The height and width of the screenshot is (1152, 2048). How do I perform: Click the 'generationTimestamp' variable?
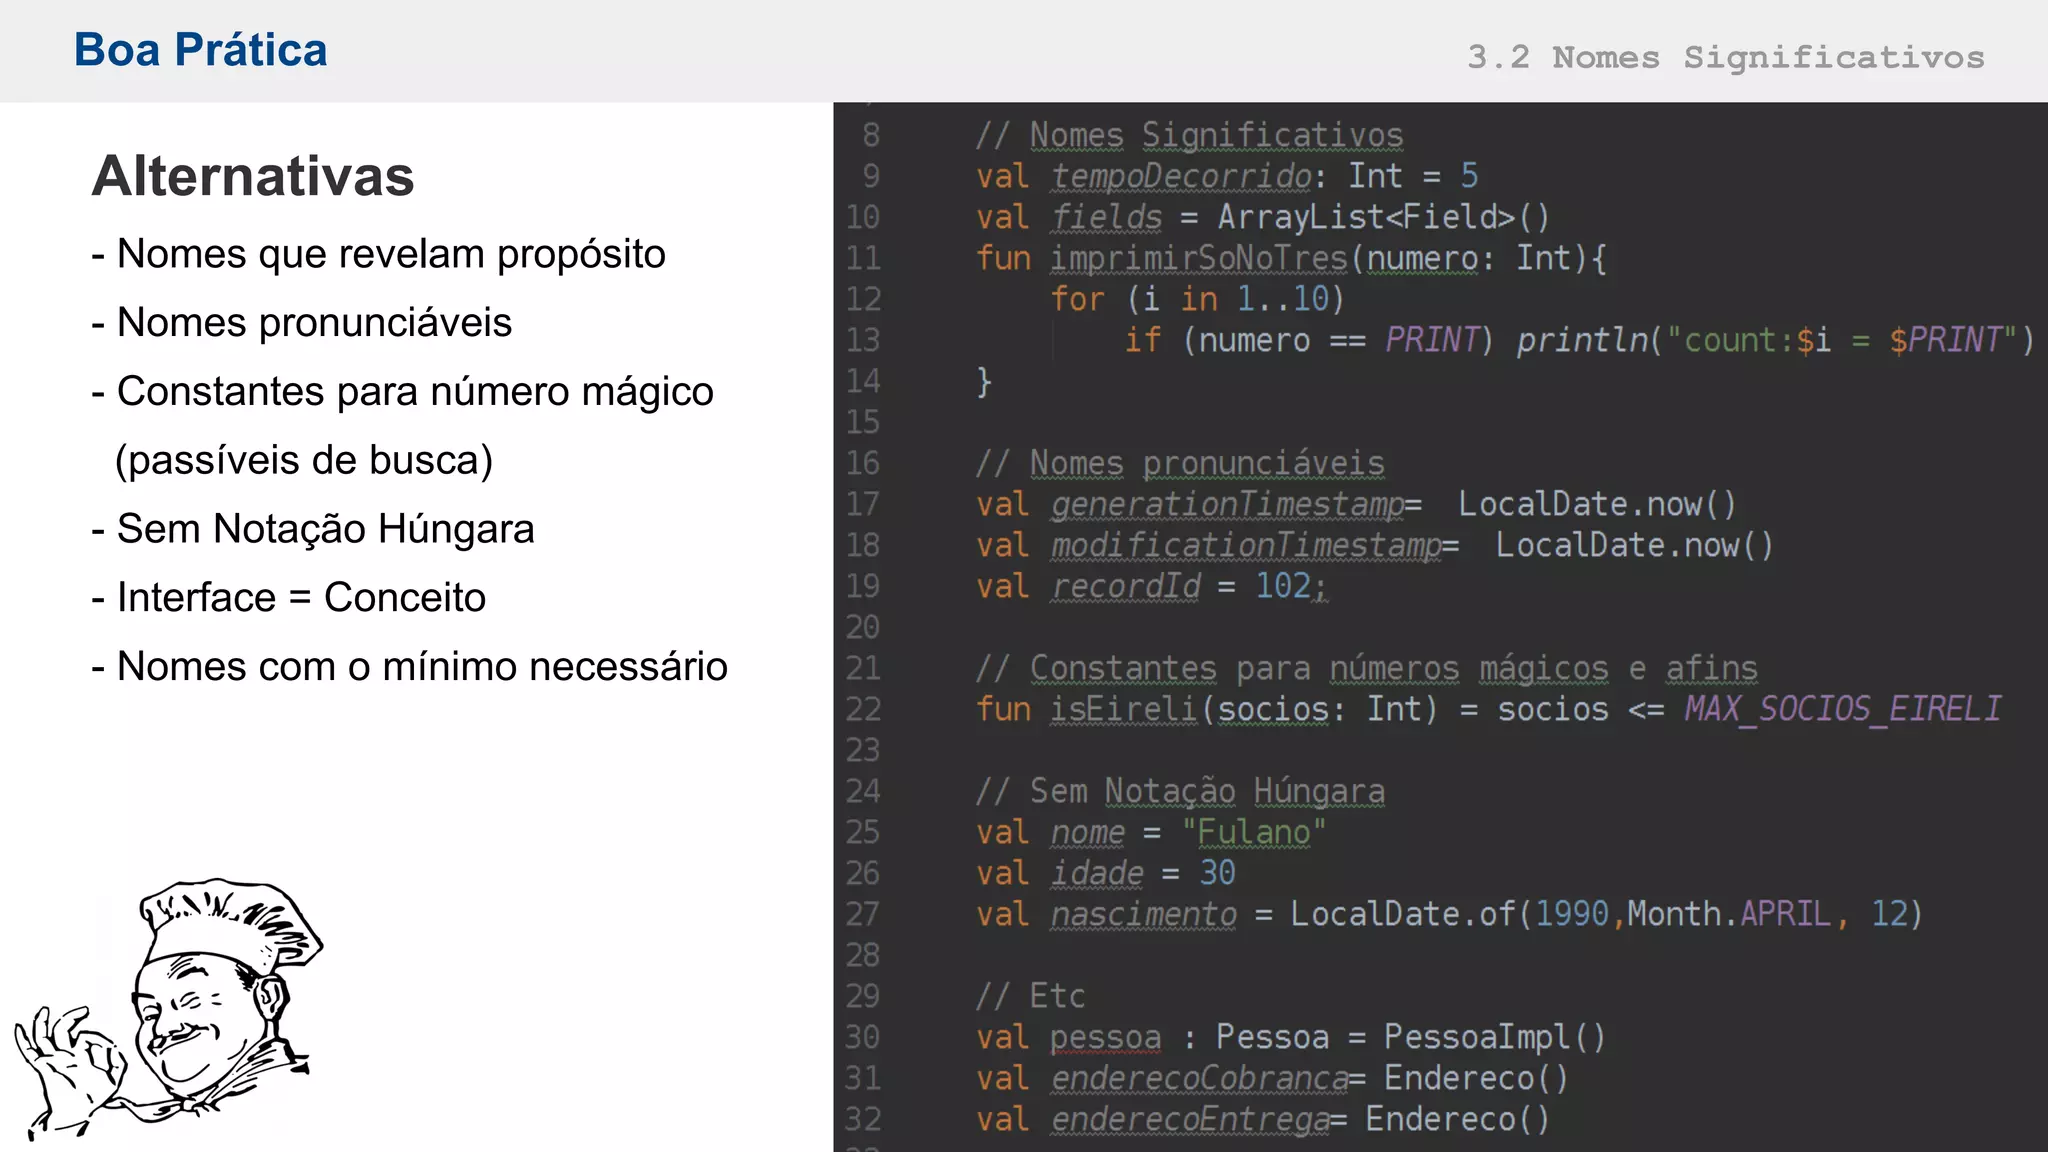[x=1228, y=504]
